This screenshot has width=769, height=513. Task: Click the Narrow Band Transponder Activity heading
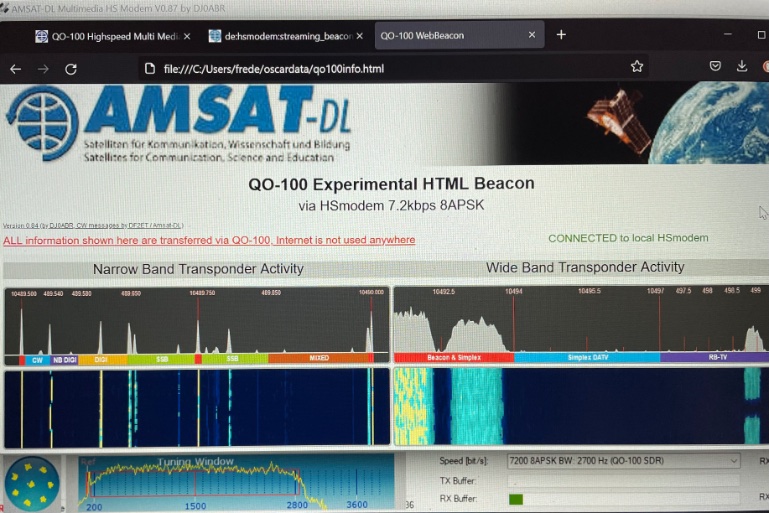pos(198,269)
